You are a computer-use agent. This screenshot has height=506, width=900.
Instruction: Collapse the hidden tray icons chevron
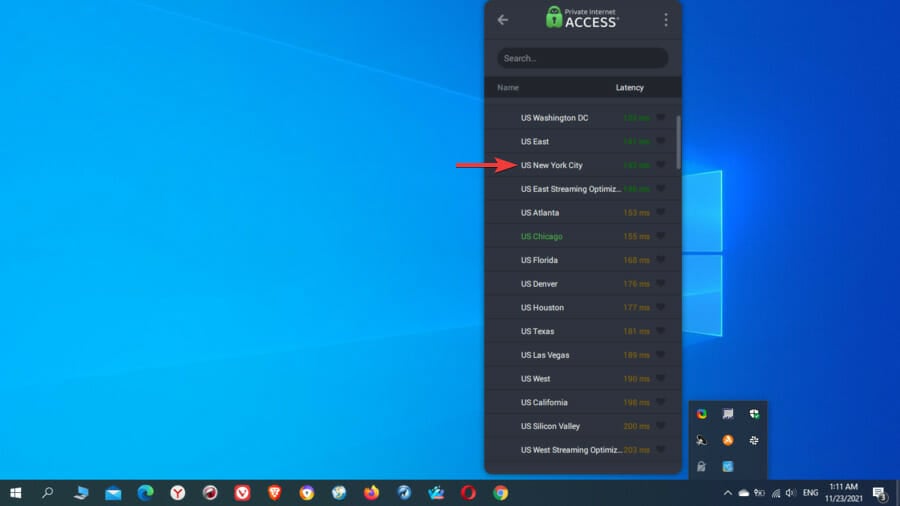(727, 493)
